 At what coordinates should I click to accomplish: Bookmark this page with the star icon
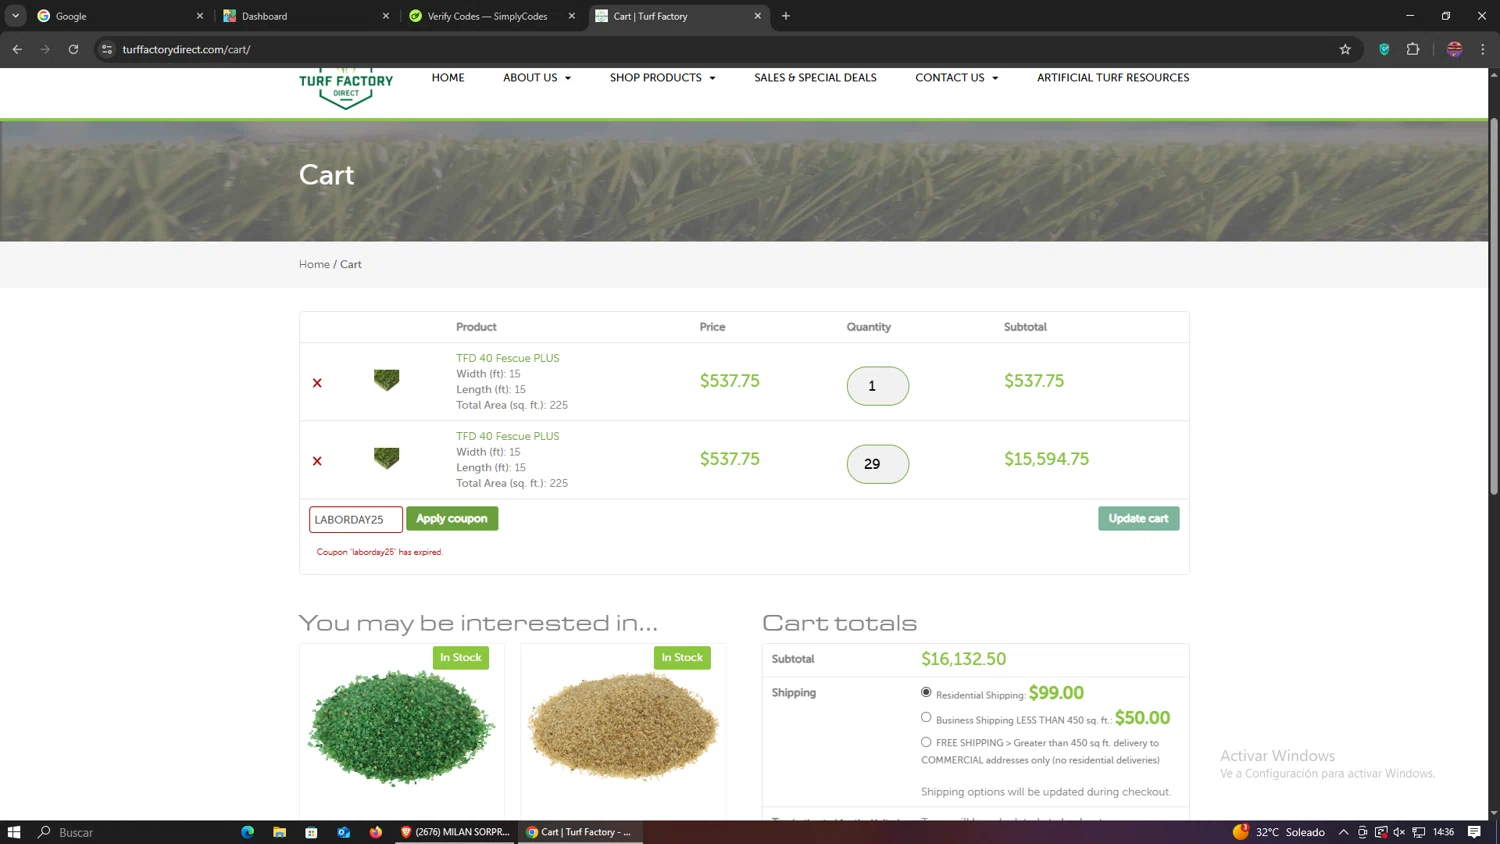coord(1345,49)
